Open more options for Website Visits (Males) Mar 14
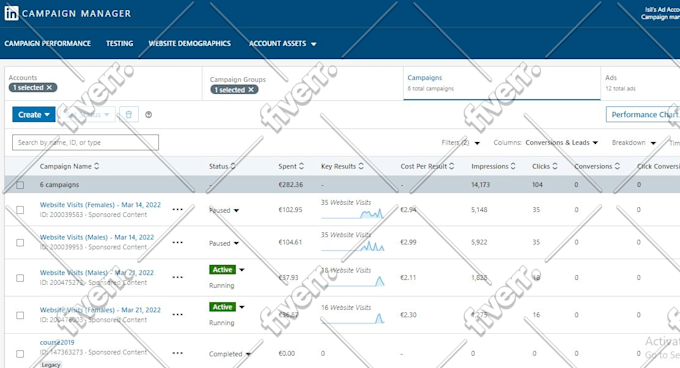The width and height of the screenshot is (680, 368). coord(177,242)
